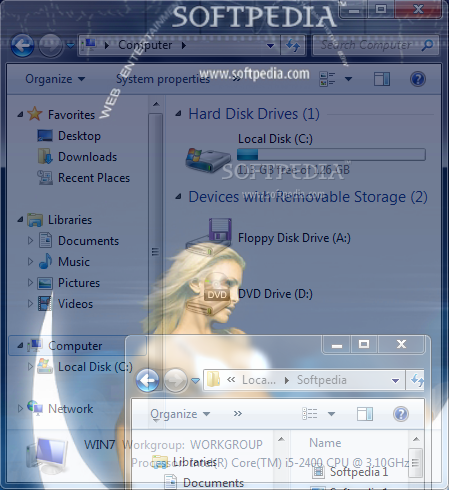Toggle preview pane in Softpedia window

coord(365,414)
